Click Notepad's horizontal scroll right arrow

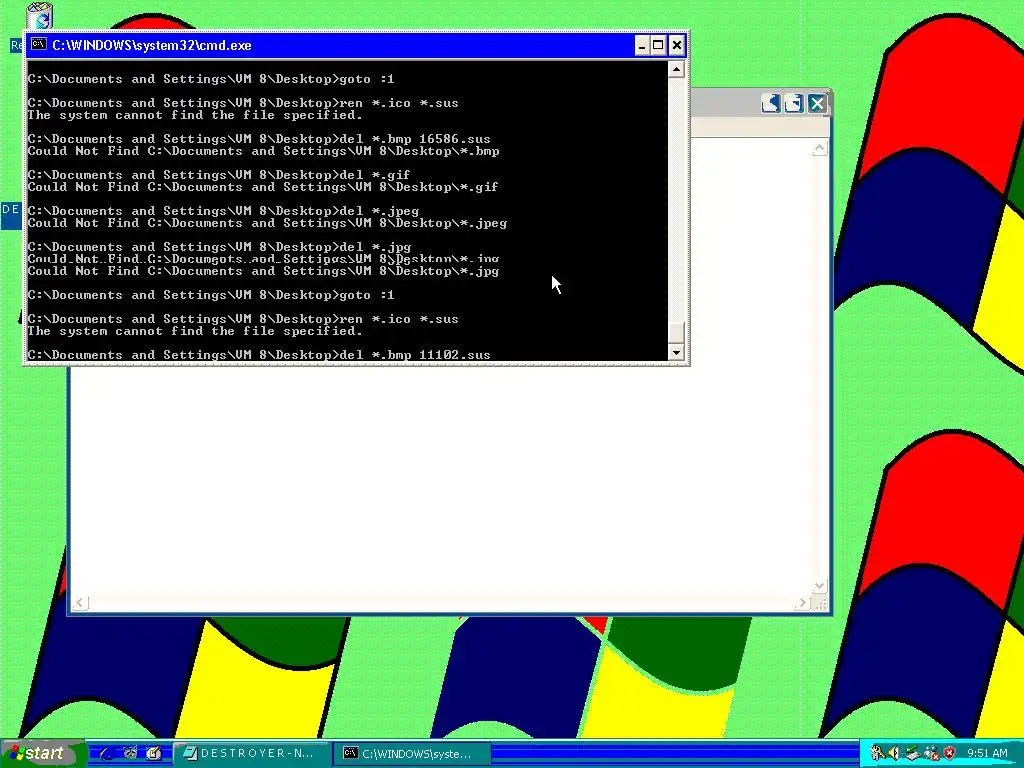[803, 603]
